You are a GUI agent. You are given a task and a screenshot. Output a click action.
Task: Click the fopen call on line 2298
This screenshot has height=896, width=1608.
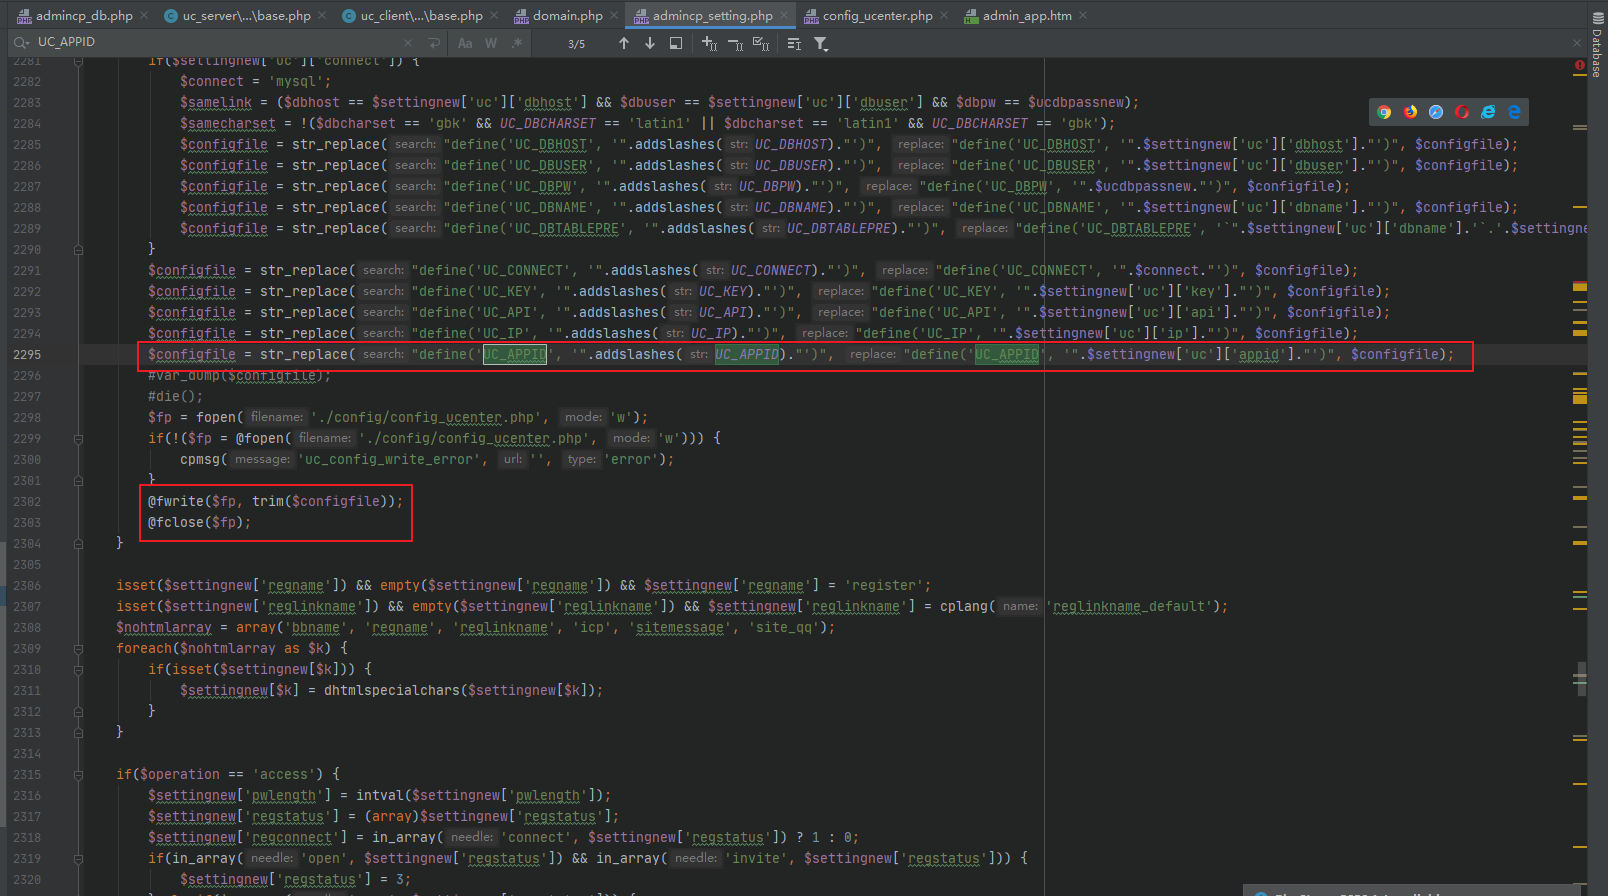[x=212, y=417]
